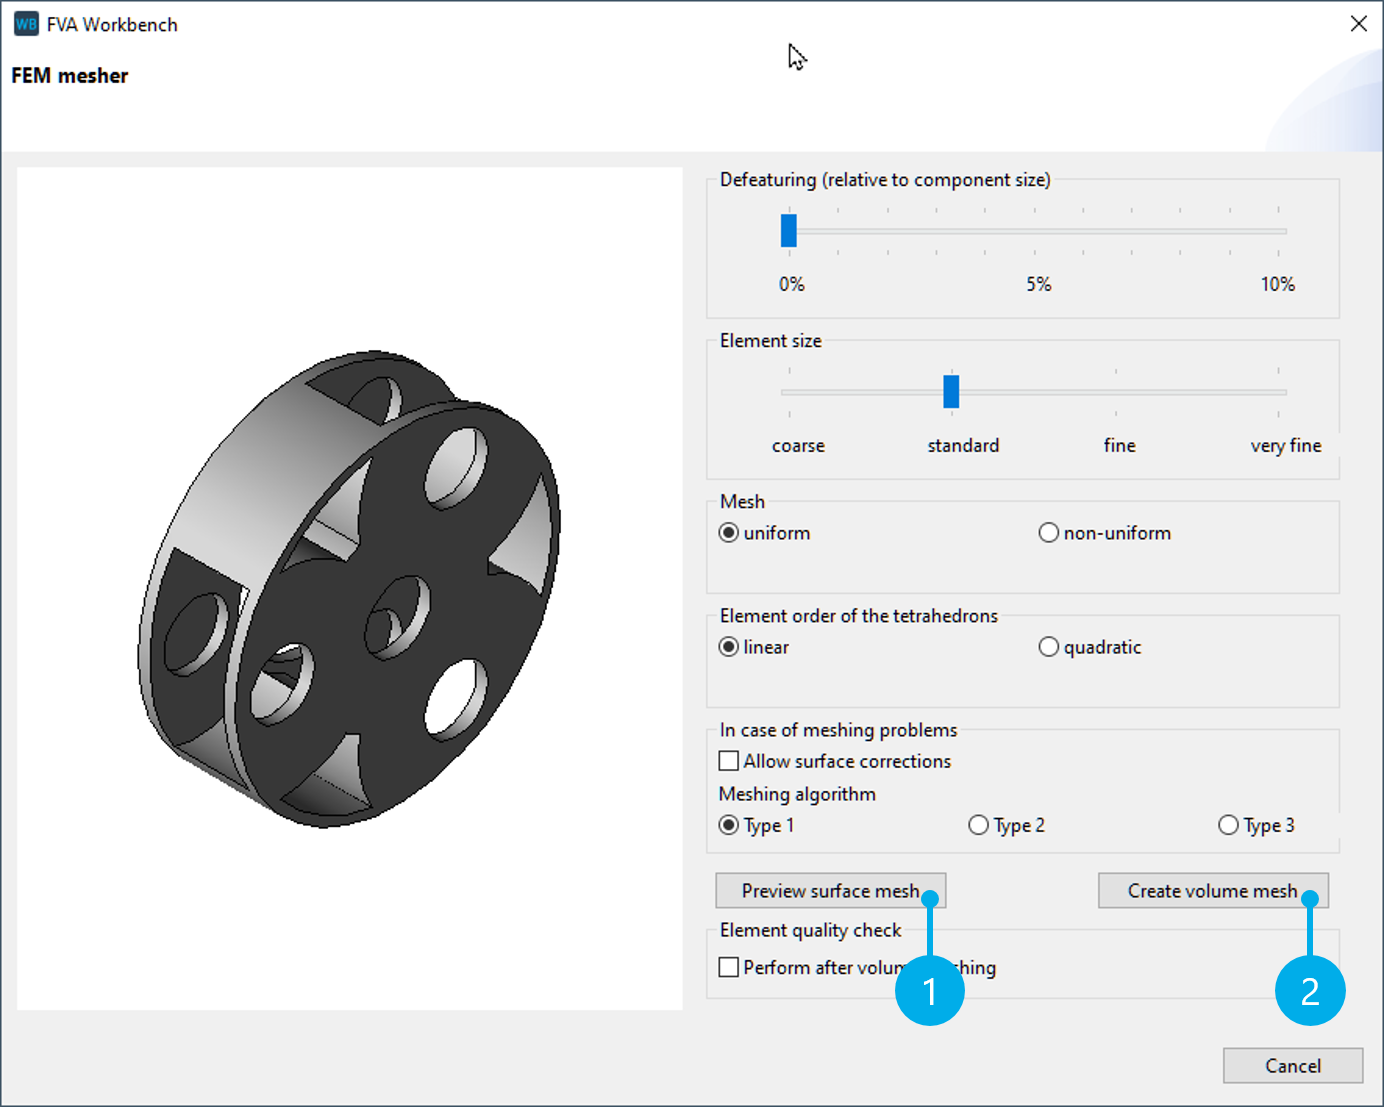Image resolution: width=1384 pixels, height=1107 pixels.
Task: Select meshing algorithm Type 3
Action: click(1229, 825)
